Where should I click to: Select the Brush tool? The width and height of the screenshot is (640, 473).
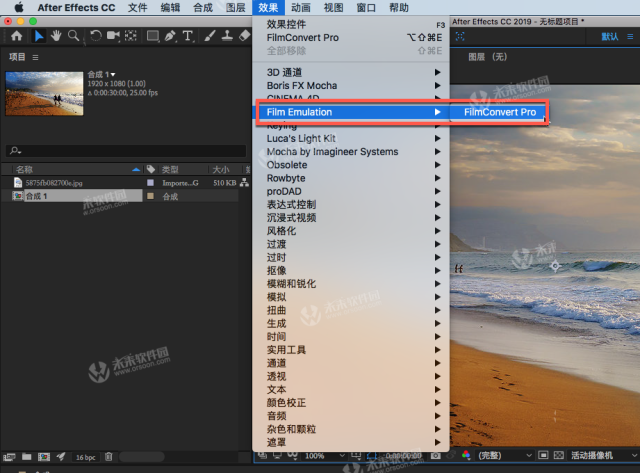point(209,36)
